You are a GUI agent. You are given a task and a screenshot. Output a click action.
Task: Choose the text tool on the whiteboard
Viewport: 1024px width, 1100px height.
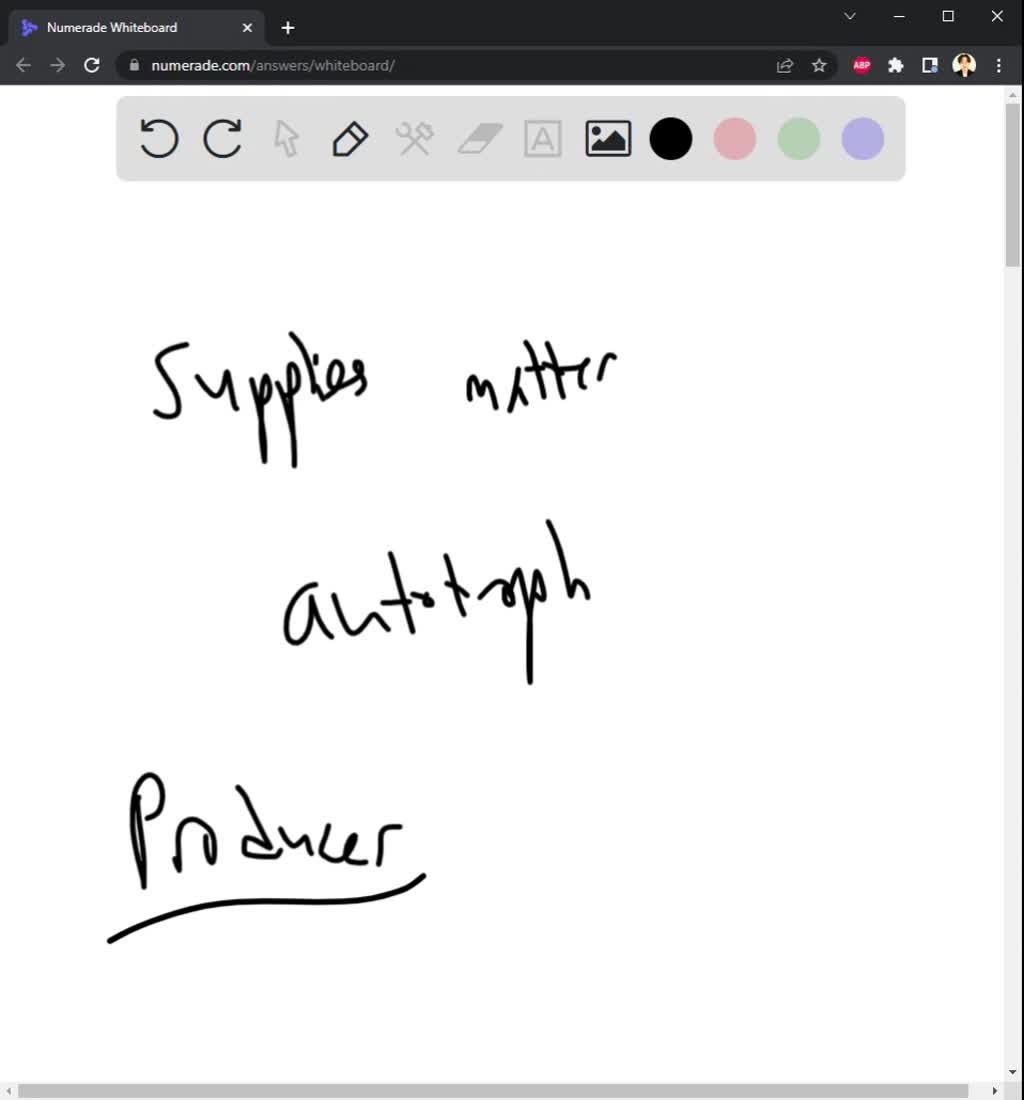coord(542,139)
